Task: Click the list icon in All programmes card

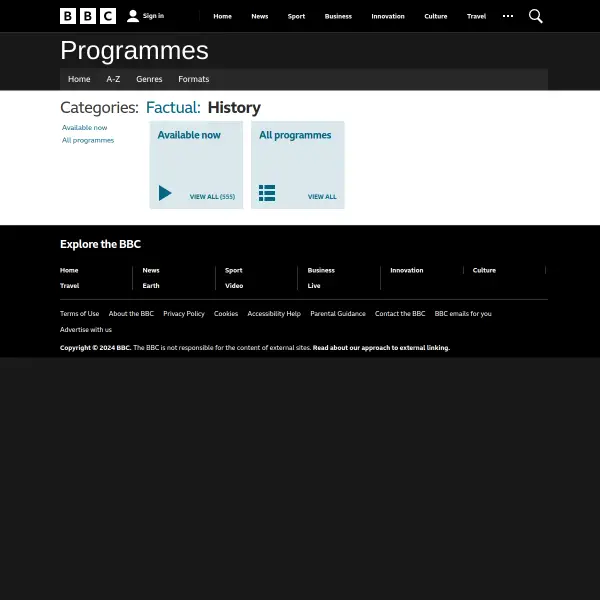Action: 267,193
